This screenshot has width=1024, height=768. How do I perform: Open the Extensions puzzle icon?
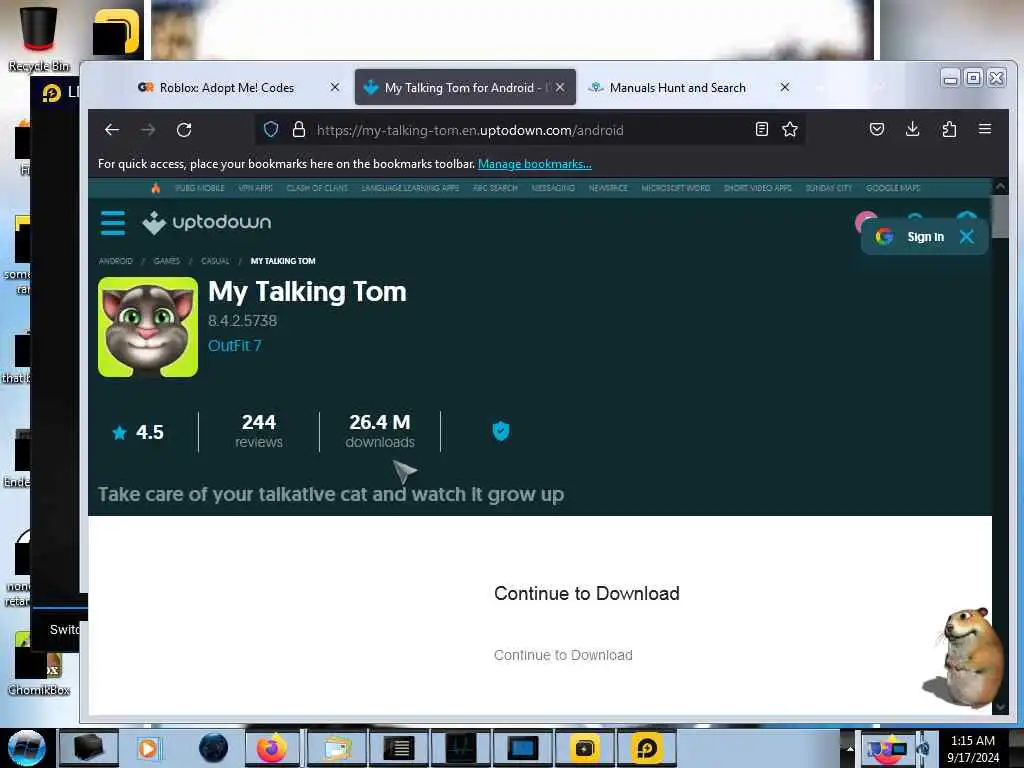tap(949, 129)
